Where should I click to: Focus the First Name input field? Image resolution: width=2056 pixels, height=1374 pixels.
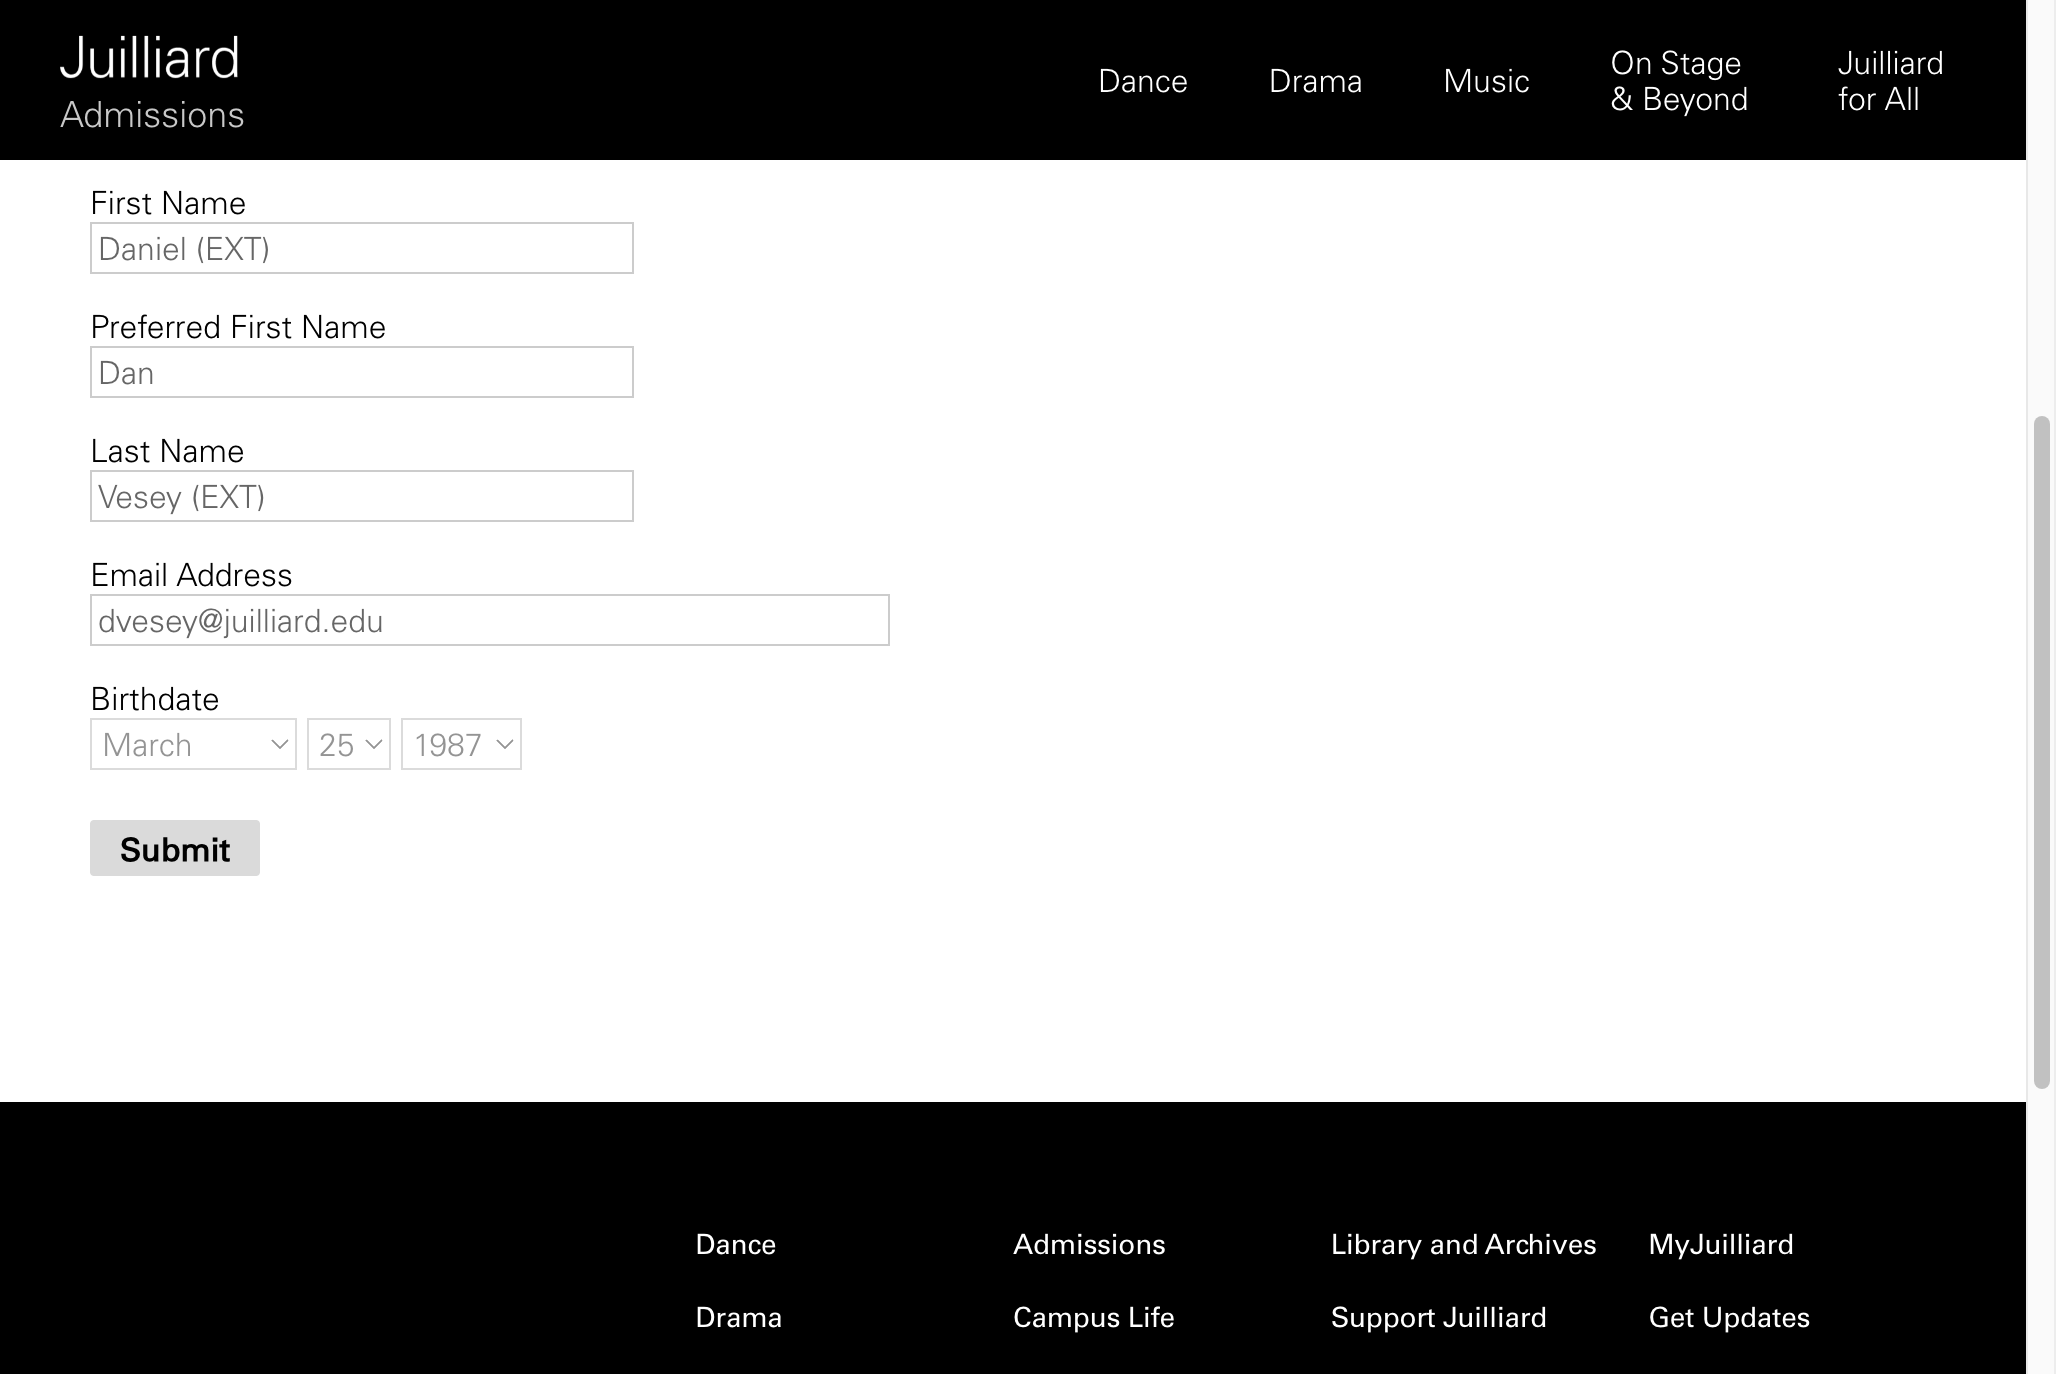(x=362, y=248)
